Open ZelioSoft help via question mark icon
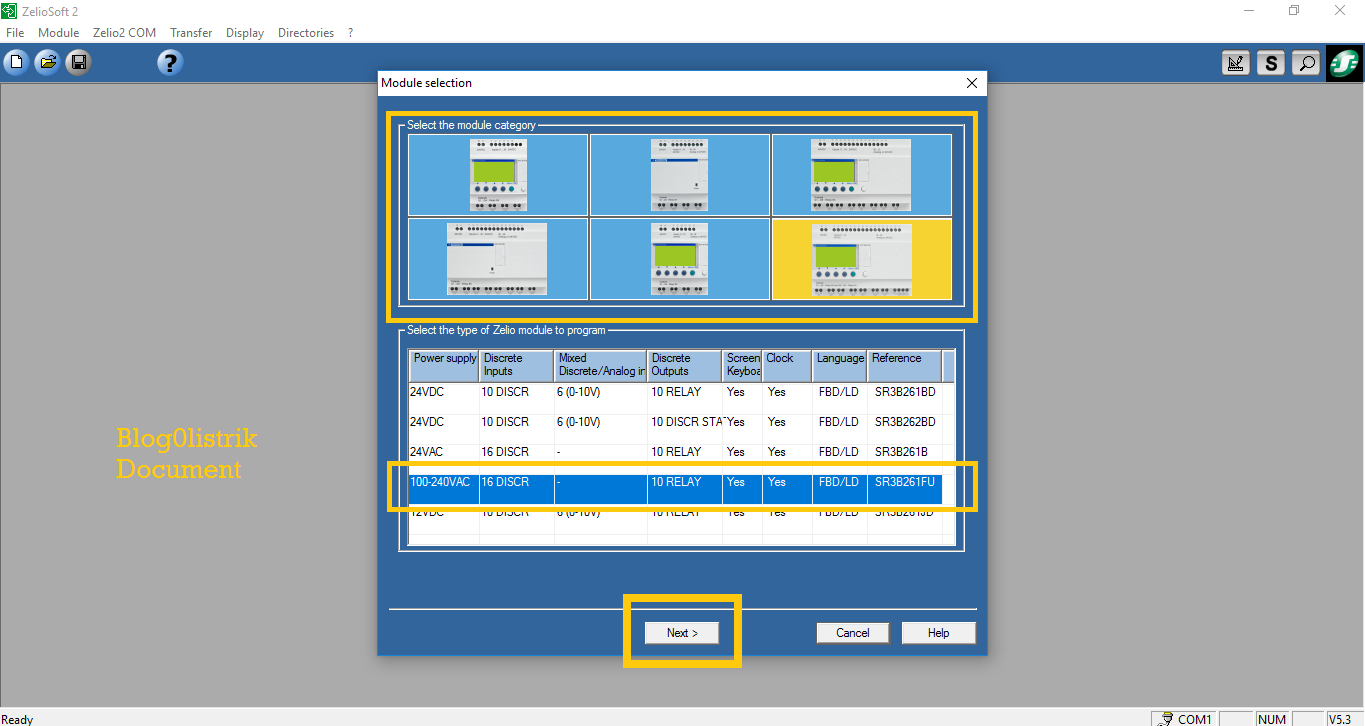 coord(169,61)
